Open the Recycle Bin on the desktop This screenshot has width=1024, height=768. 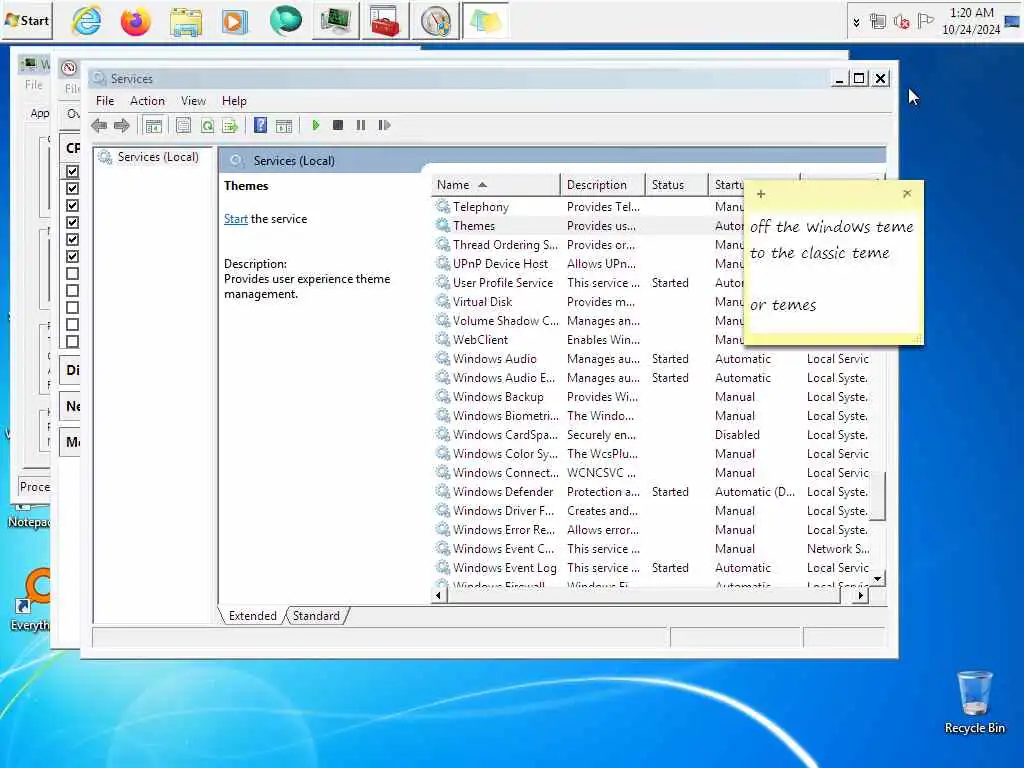tap(974, 702)
